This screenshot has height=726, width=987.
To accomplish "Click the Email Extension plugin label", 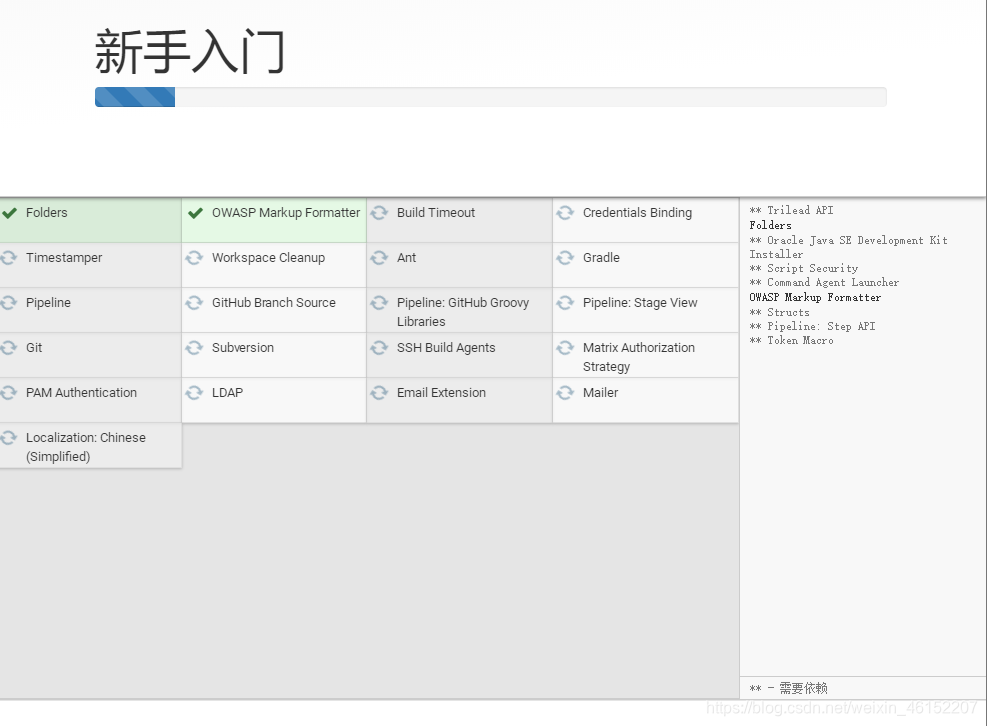I will [x=441, y=393].
